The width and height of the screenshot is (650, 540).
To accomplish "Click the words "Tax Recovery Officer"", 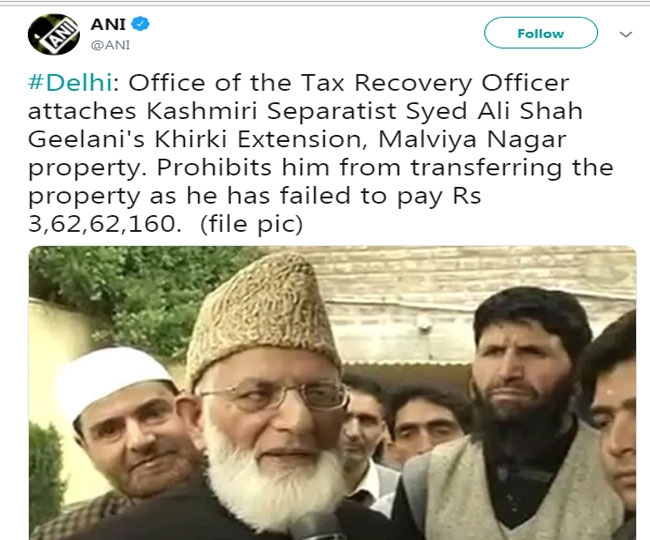I will tap(435, 83).
